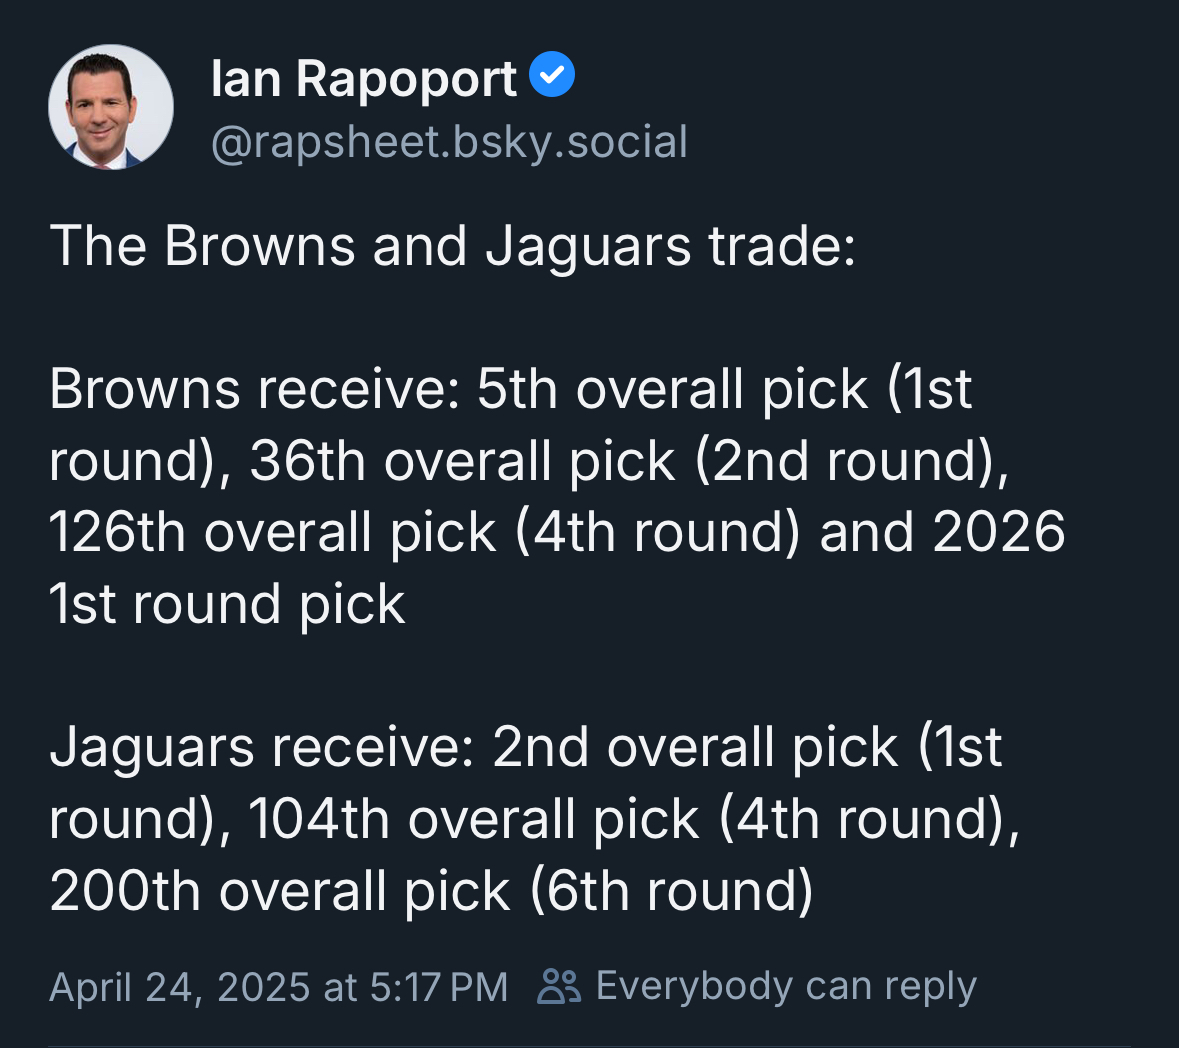Screen dimensions: 1179x1048
Task: Click the '5:17 PM' time text
Action: [439, 986]
